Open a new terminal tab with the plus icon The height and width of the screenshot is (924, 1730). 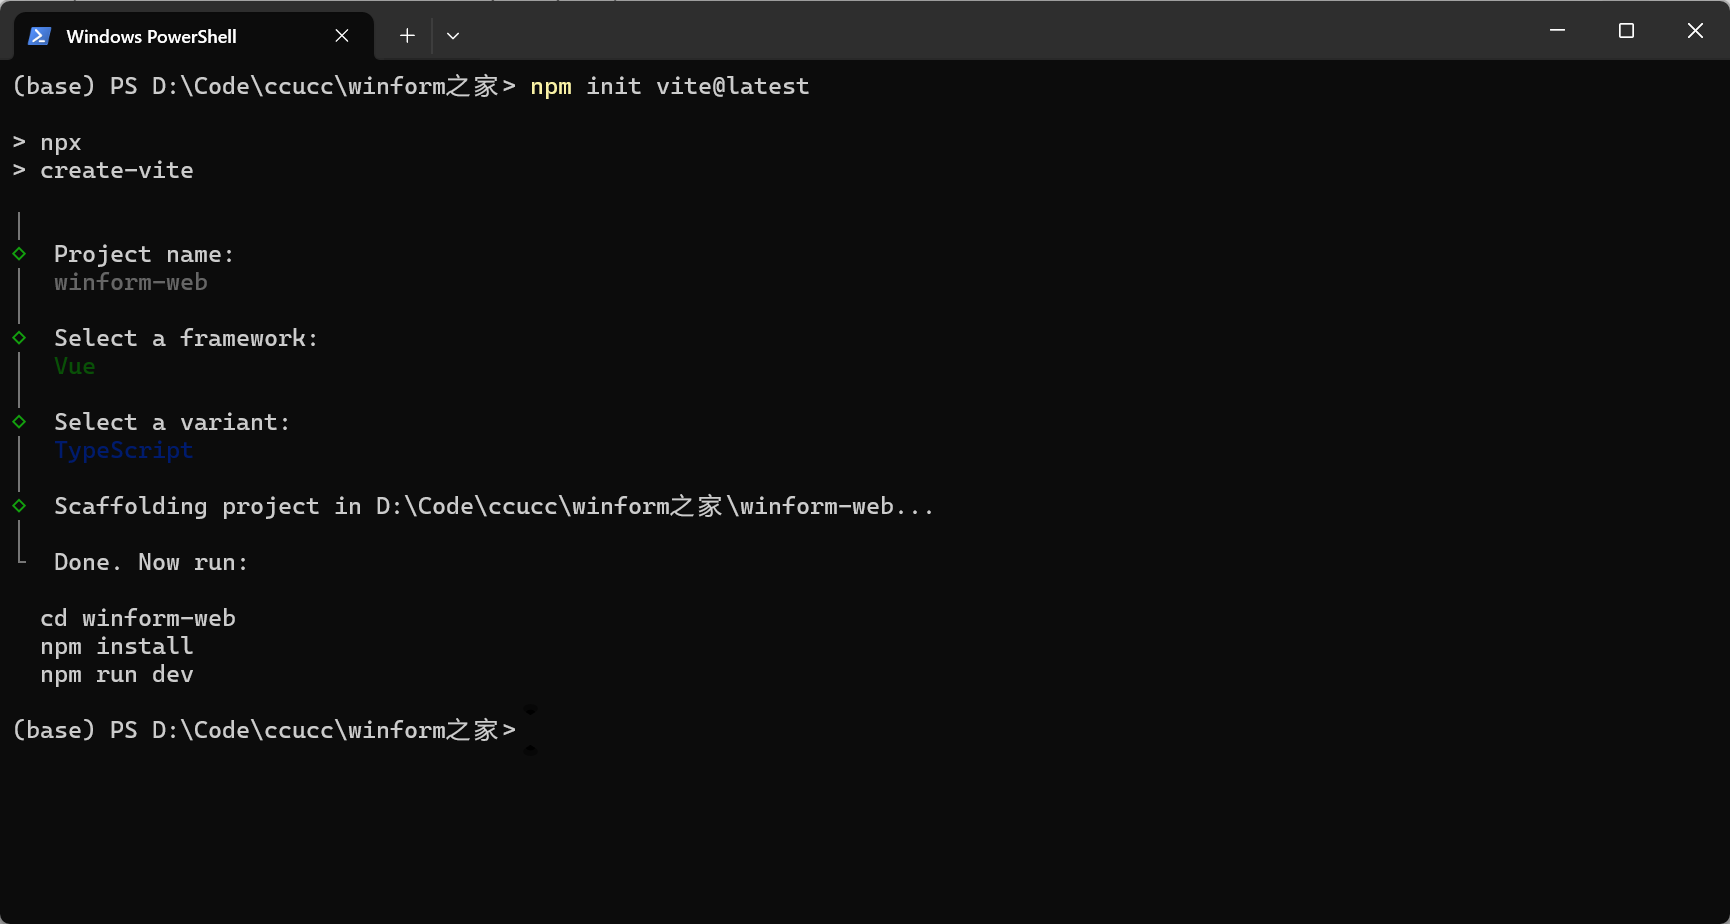click(x=406, y=35)
